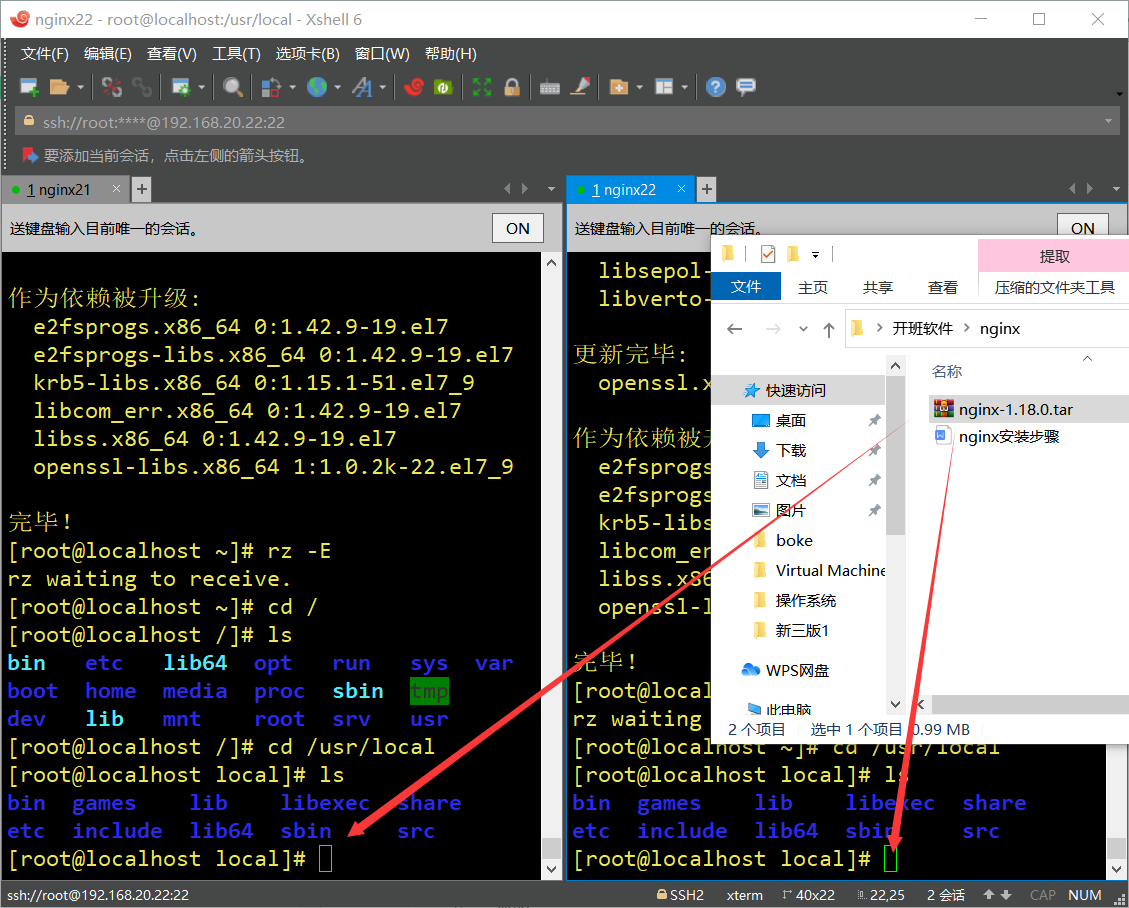
Task: Click the Properties checkmark icon in Explorer
Action: 768,253
